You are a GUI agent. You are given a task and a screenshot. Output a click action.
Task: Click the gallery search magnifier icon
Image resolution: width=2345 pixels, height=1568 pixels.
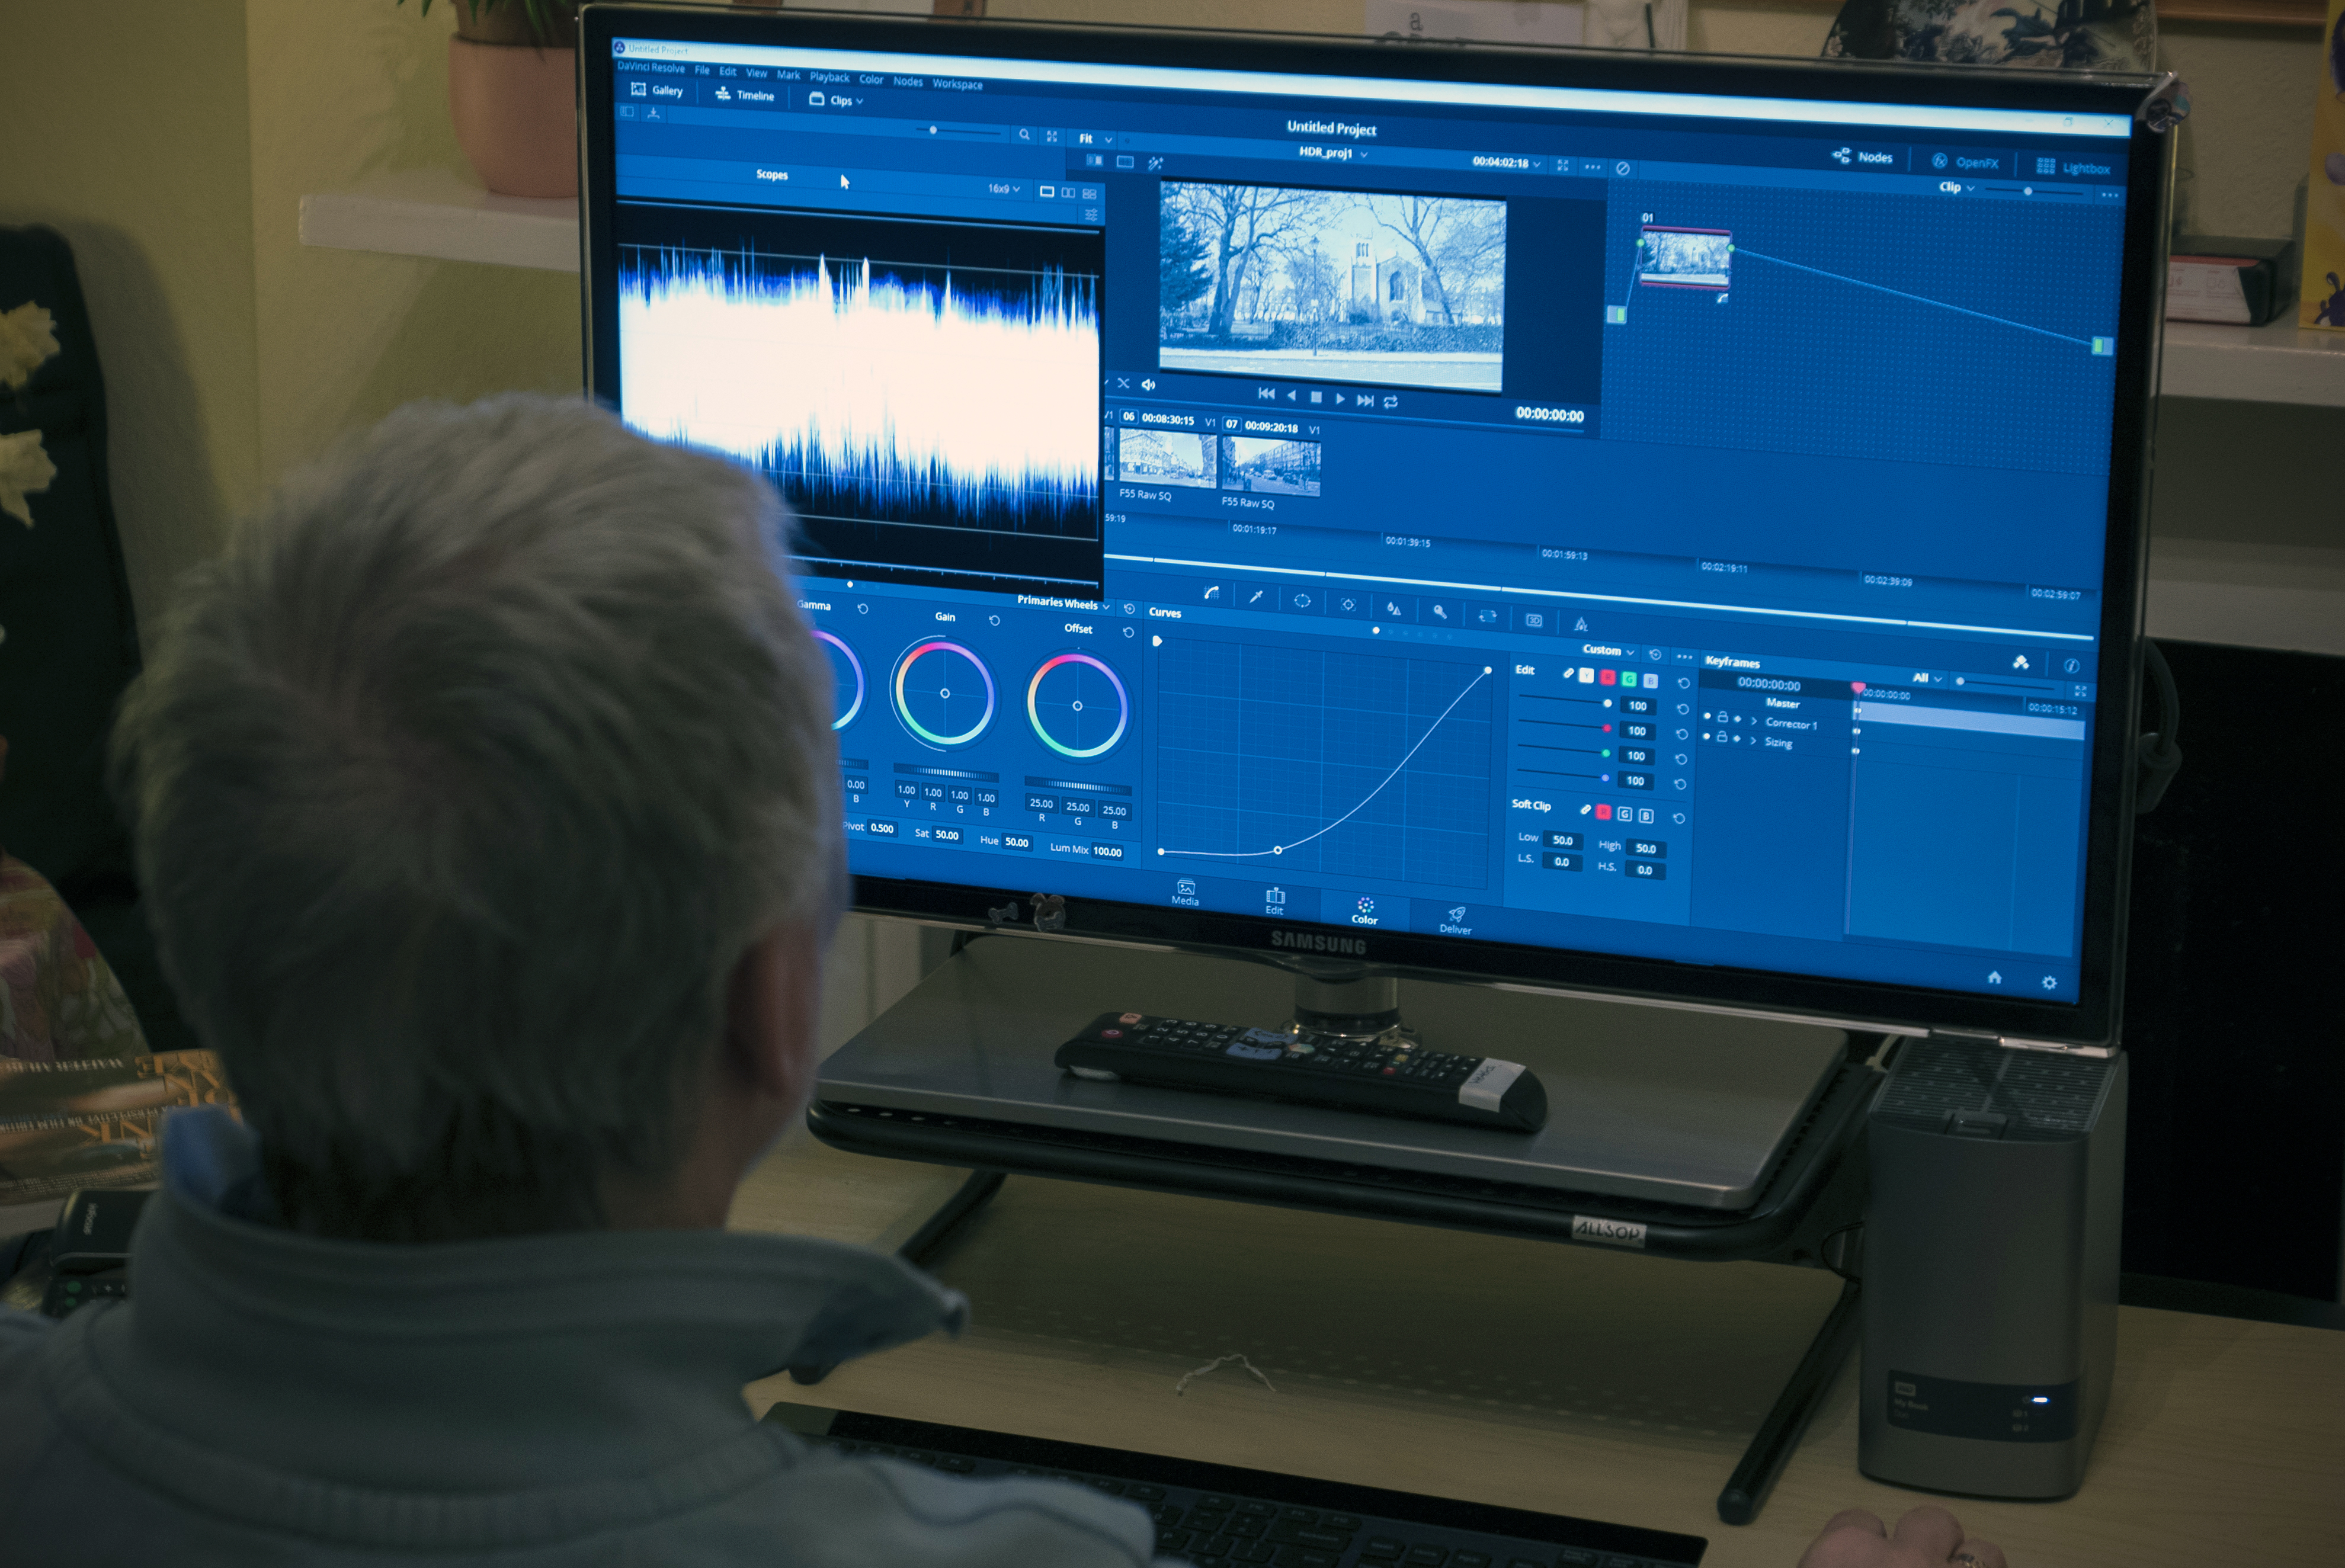(1024, 134)
